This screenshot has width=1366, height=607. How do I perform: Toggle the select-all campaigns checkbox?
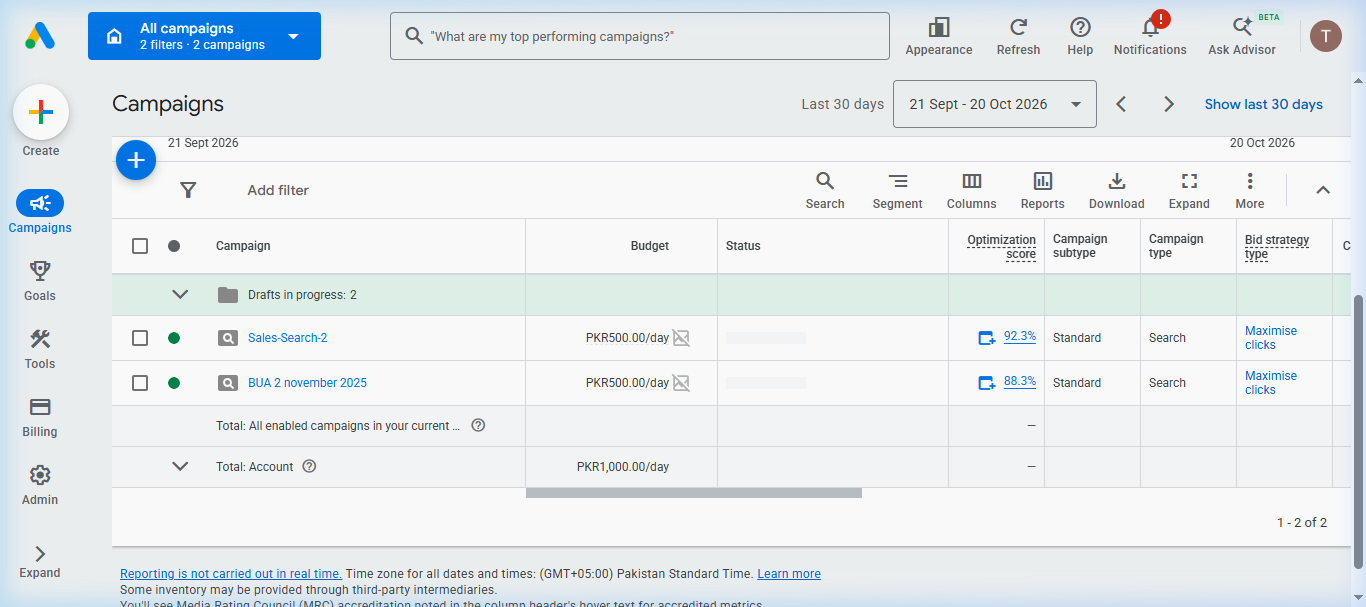(140, 246)
